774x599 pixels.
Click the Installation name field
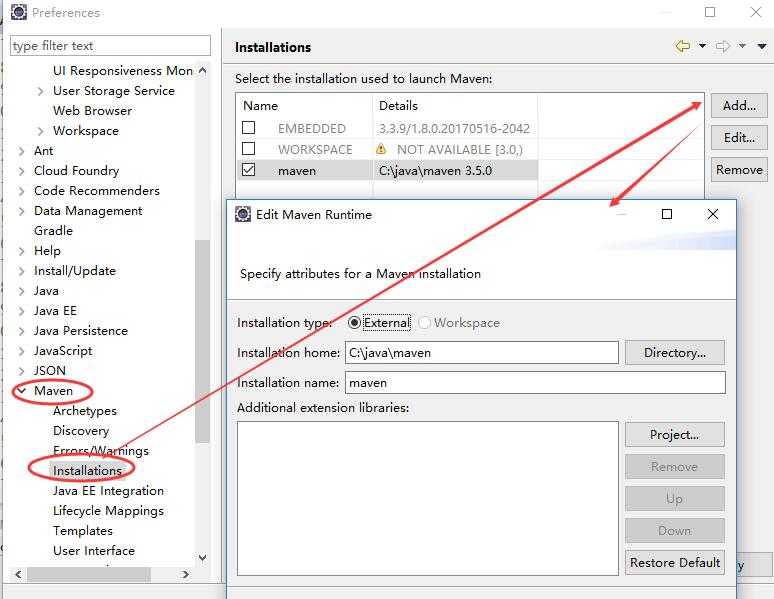click(535, 383)
